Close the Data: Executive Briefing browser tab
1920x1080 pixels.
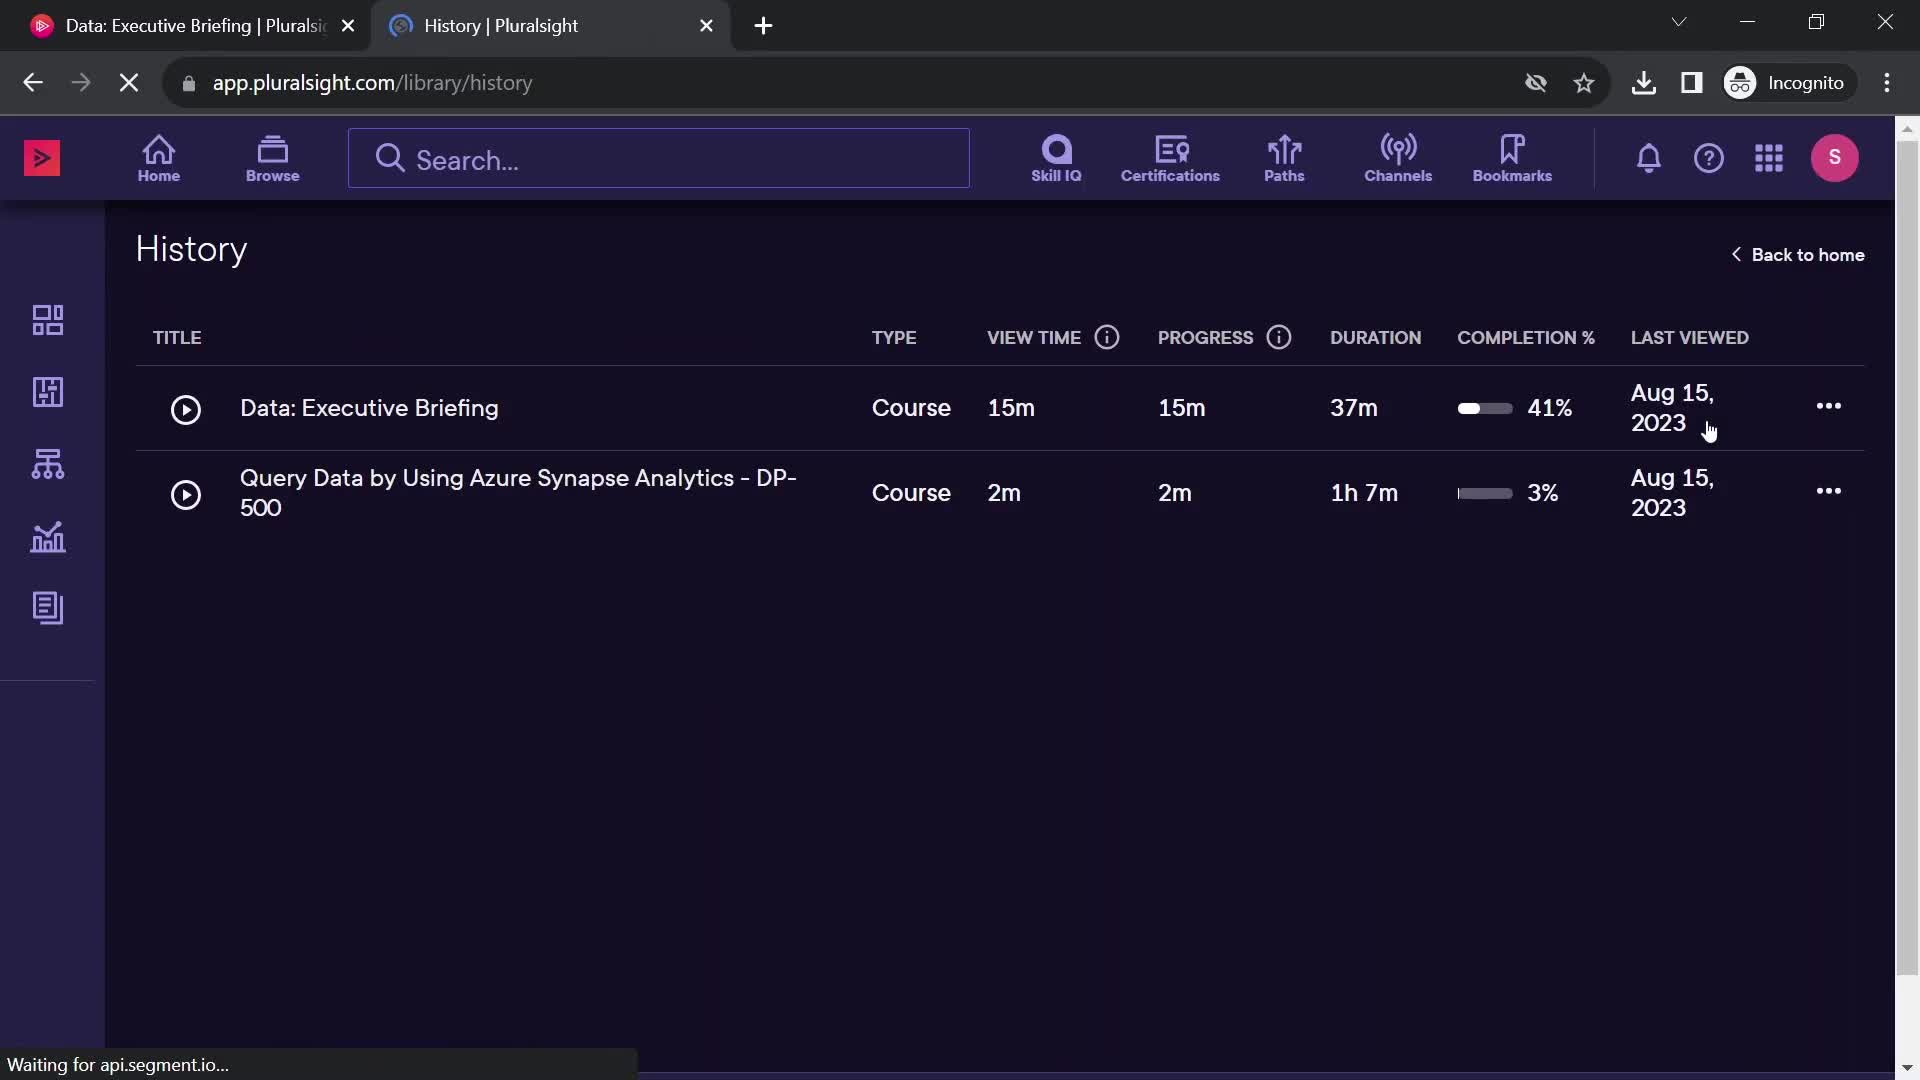pyautogui.click(x=348, y=26)
